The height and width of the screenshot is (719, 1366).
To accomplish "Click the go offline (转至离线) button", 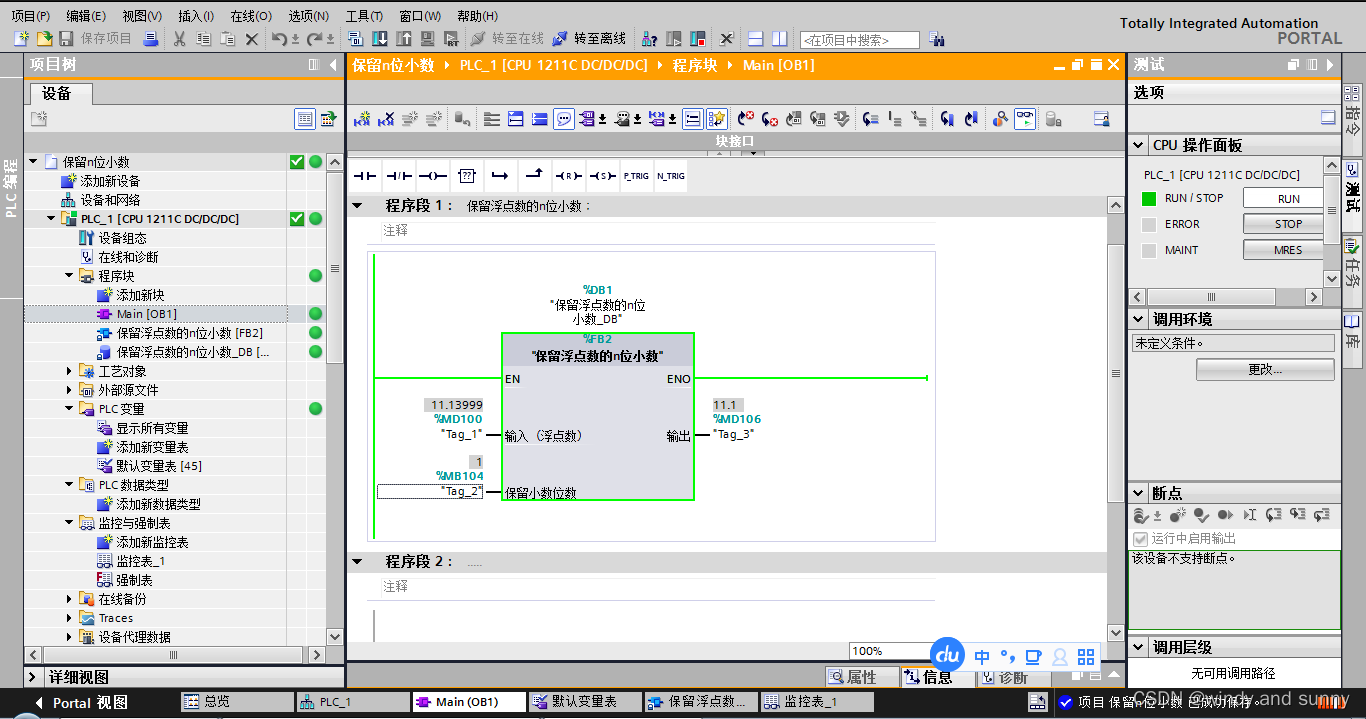I will pyautogui.click(x=590, y=39).
